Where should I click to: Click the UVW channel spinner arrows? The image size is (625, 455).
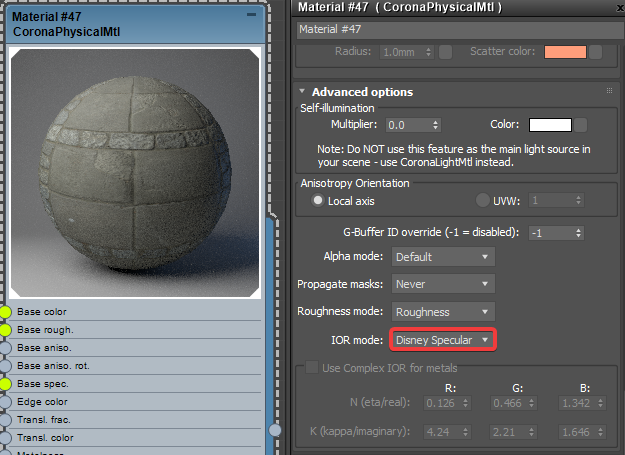[x=578, y=200]
